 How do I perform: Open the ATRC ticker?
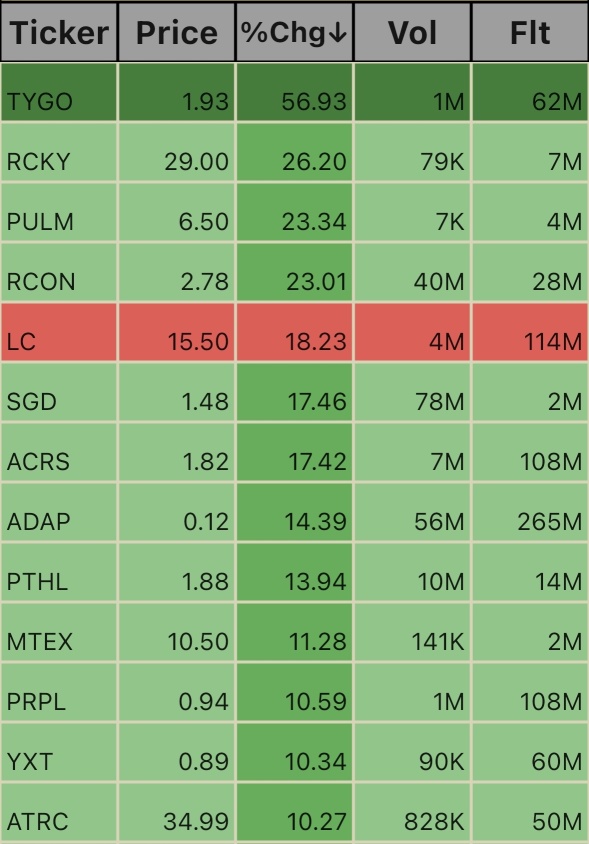pos(37,822)
